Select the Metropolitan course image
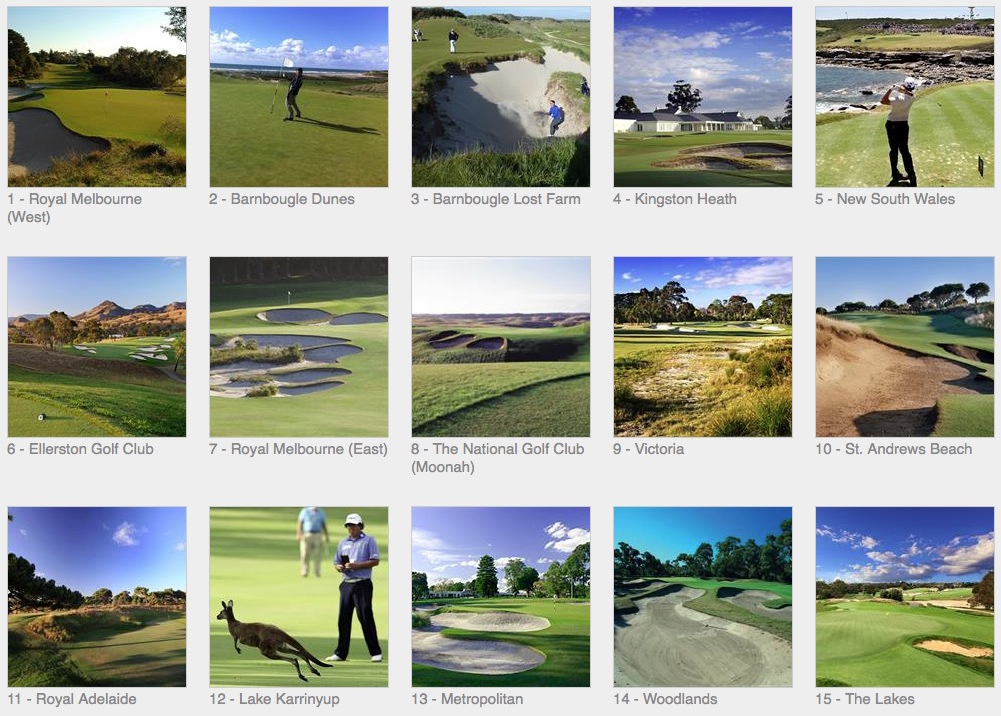1001x716 pixels. [x=501, y=597]
